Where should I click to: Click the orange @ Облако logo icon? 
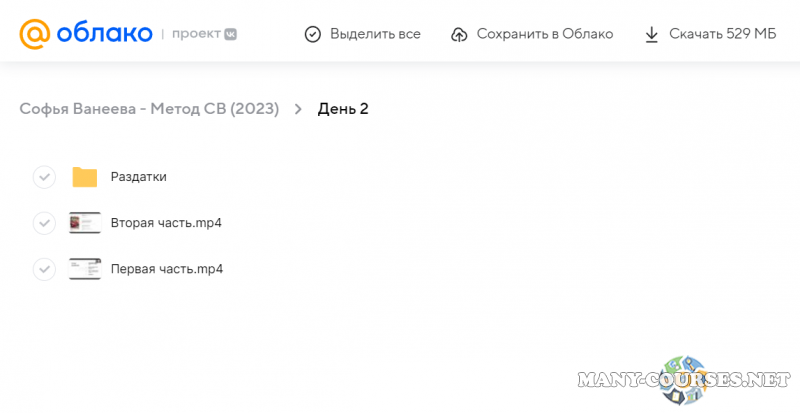pyautogui.click(x=35, y=34)
